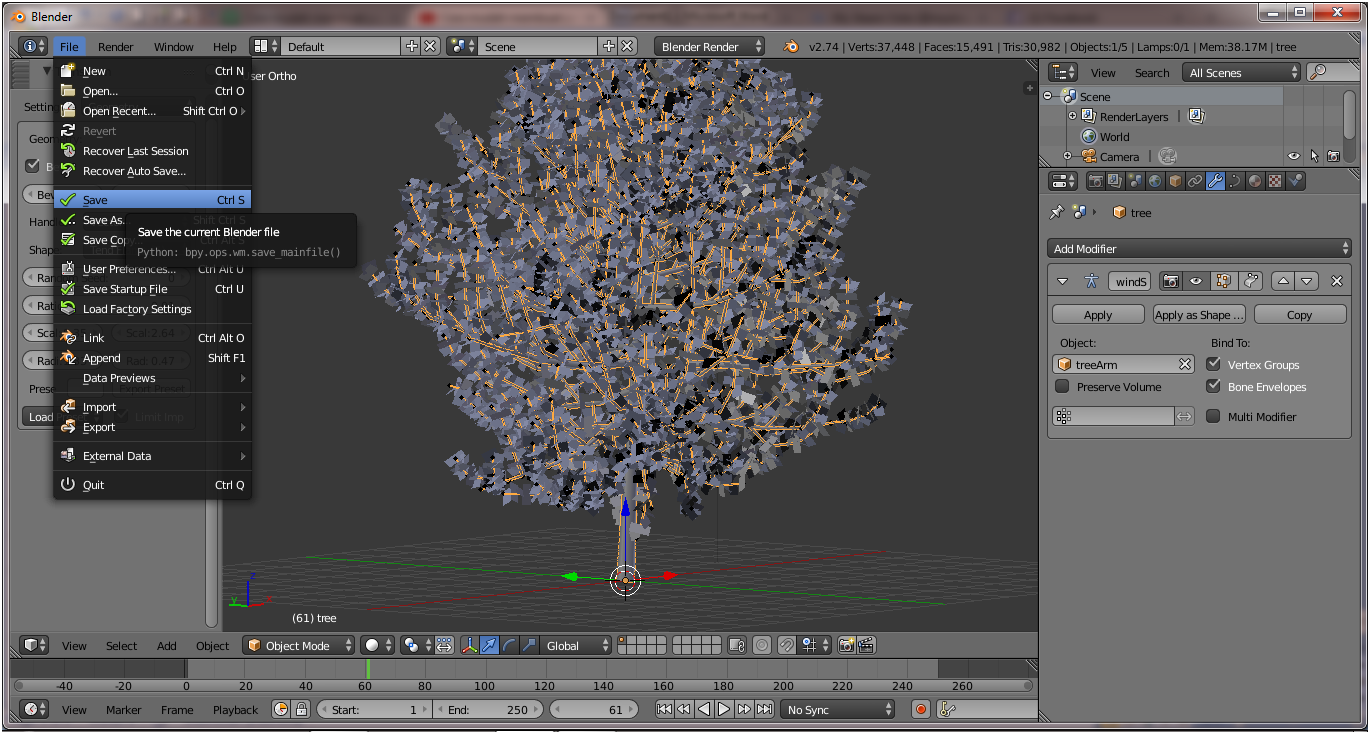This screenshot has height=732, width=1370.
Task: Open the Global orientation dropdown
Action: click(x=575, y=646)
